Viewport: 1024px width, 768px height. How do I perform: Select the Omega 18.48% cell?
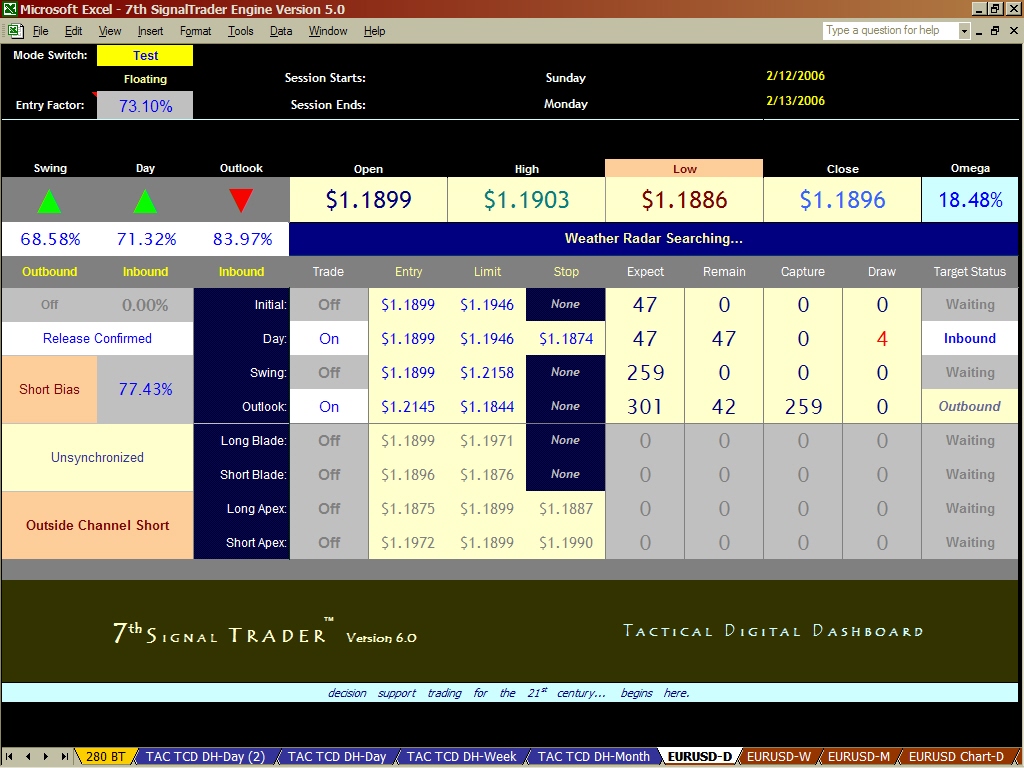pyautogui.click(x=970, y=199)
